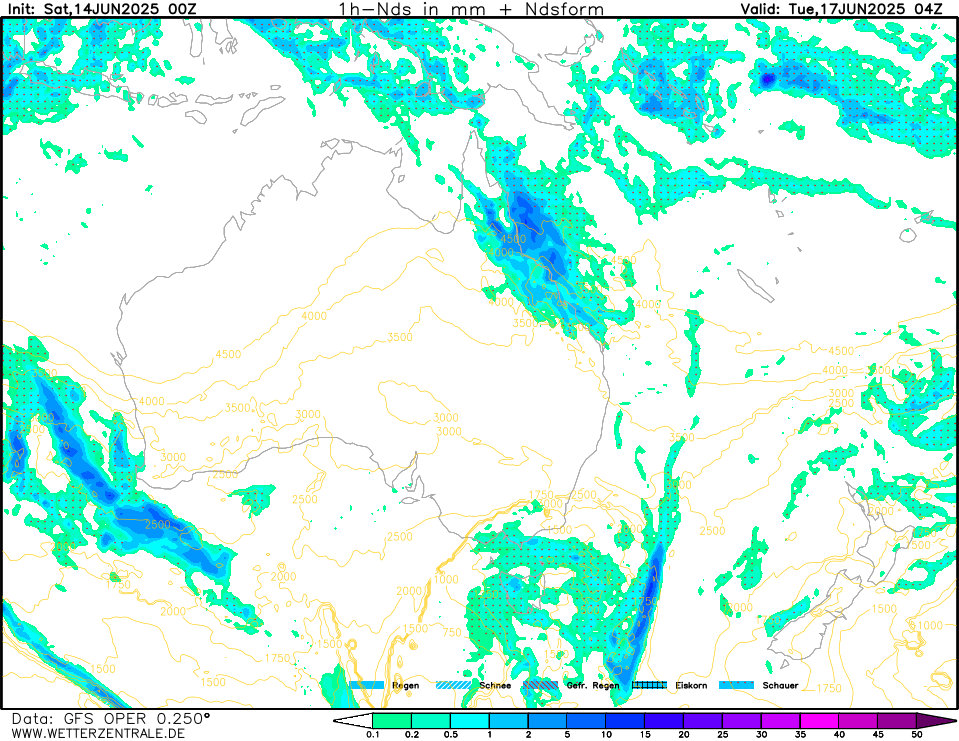Image resolution: width=959 pixels, height=741 pixels.
Task: Click the 'Schauer' legend label
Action: pyautogui.click(x=780, y=685)
